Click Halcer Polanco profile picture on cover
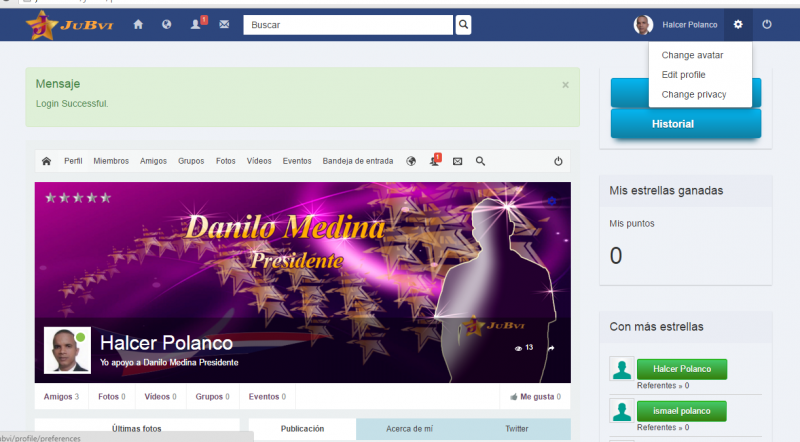Screen dimensions: 800x442 pos(67,350)
